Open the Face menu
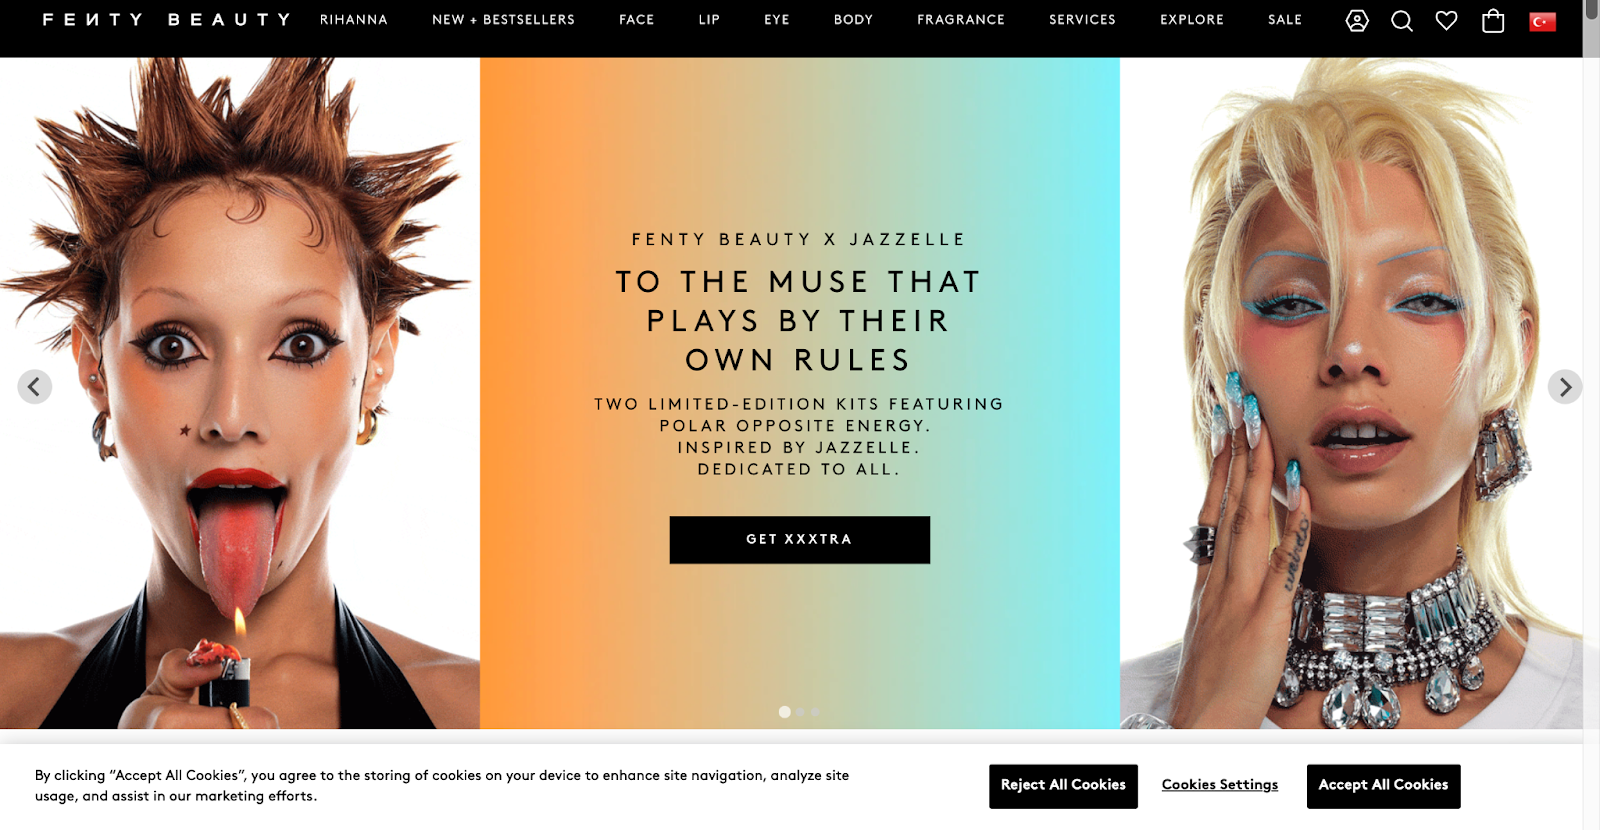 (x=637, y=19)
